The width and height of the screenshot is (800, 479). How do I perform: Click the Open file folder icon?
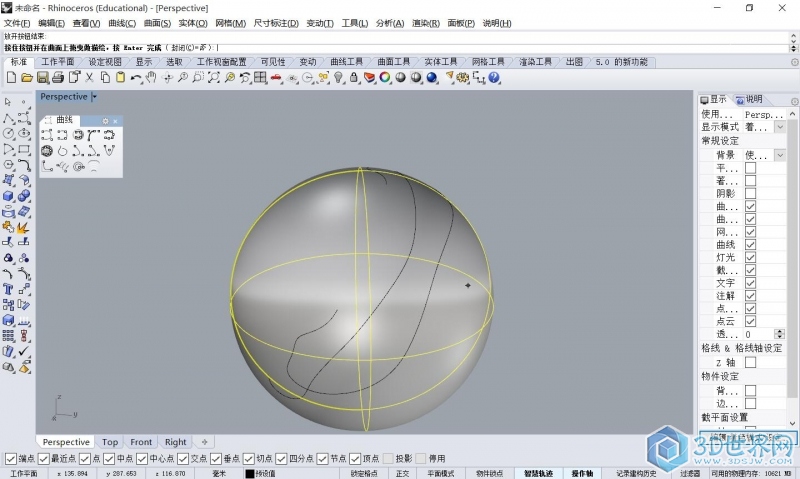pos(27,78)
